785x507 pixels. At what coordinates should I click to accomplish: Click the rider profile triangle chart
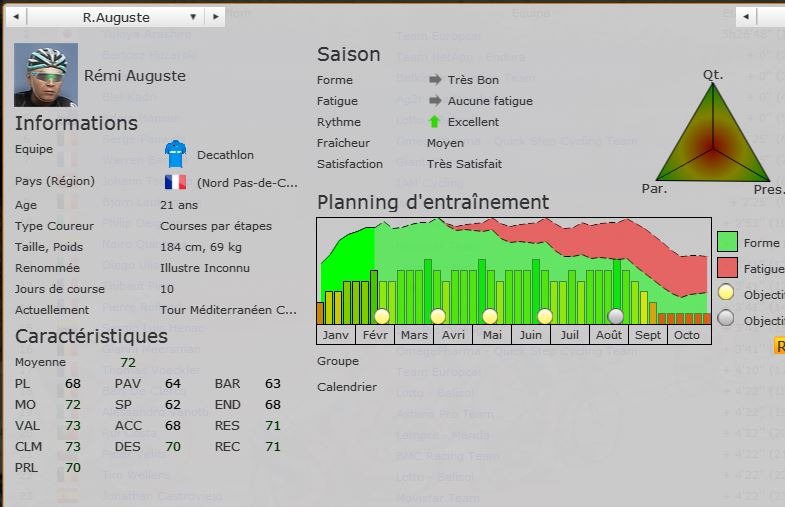point(712,133)
